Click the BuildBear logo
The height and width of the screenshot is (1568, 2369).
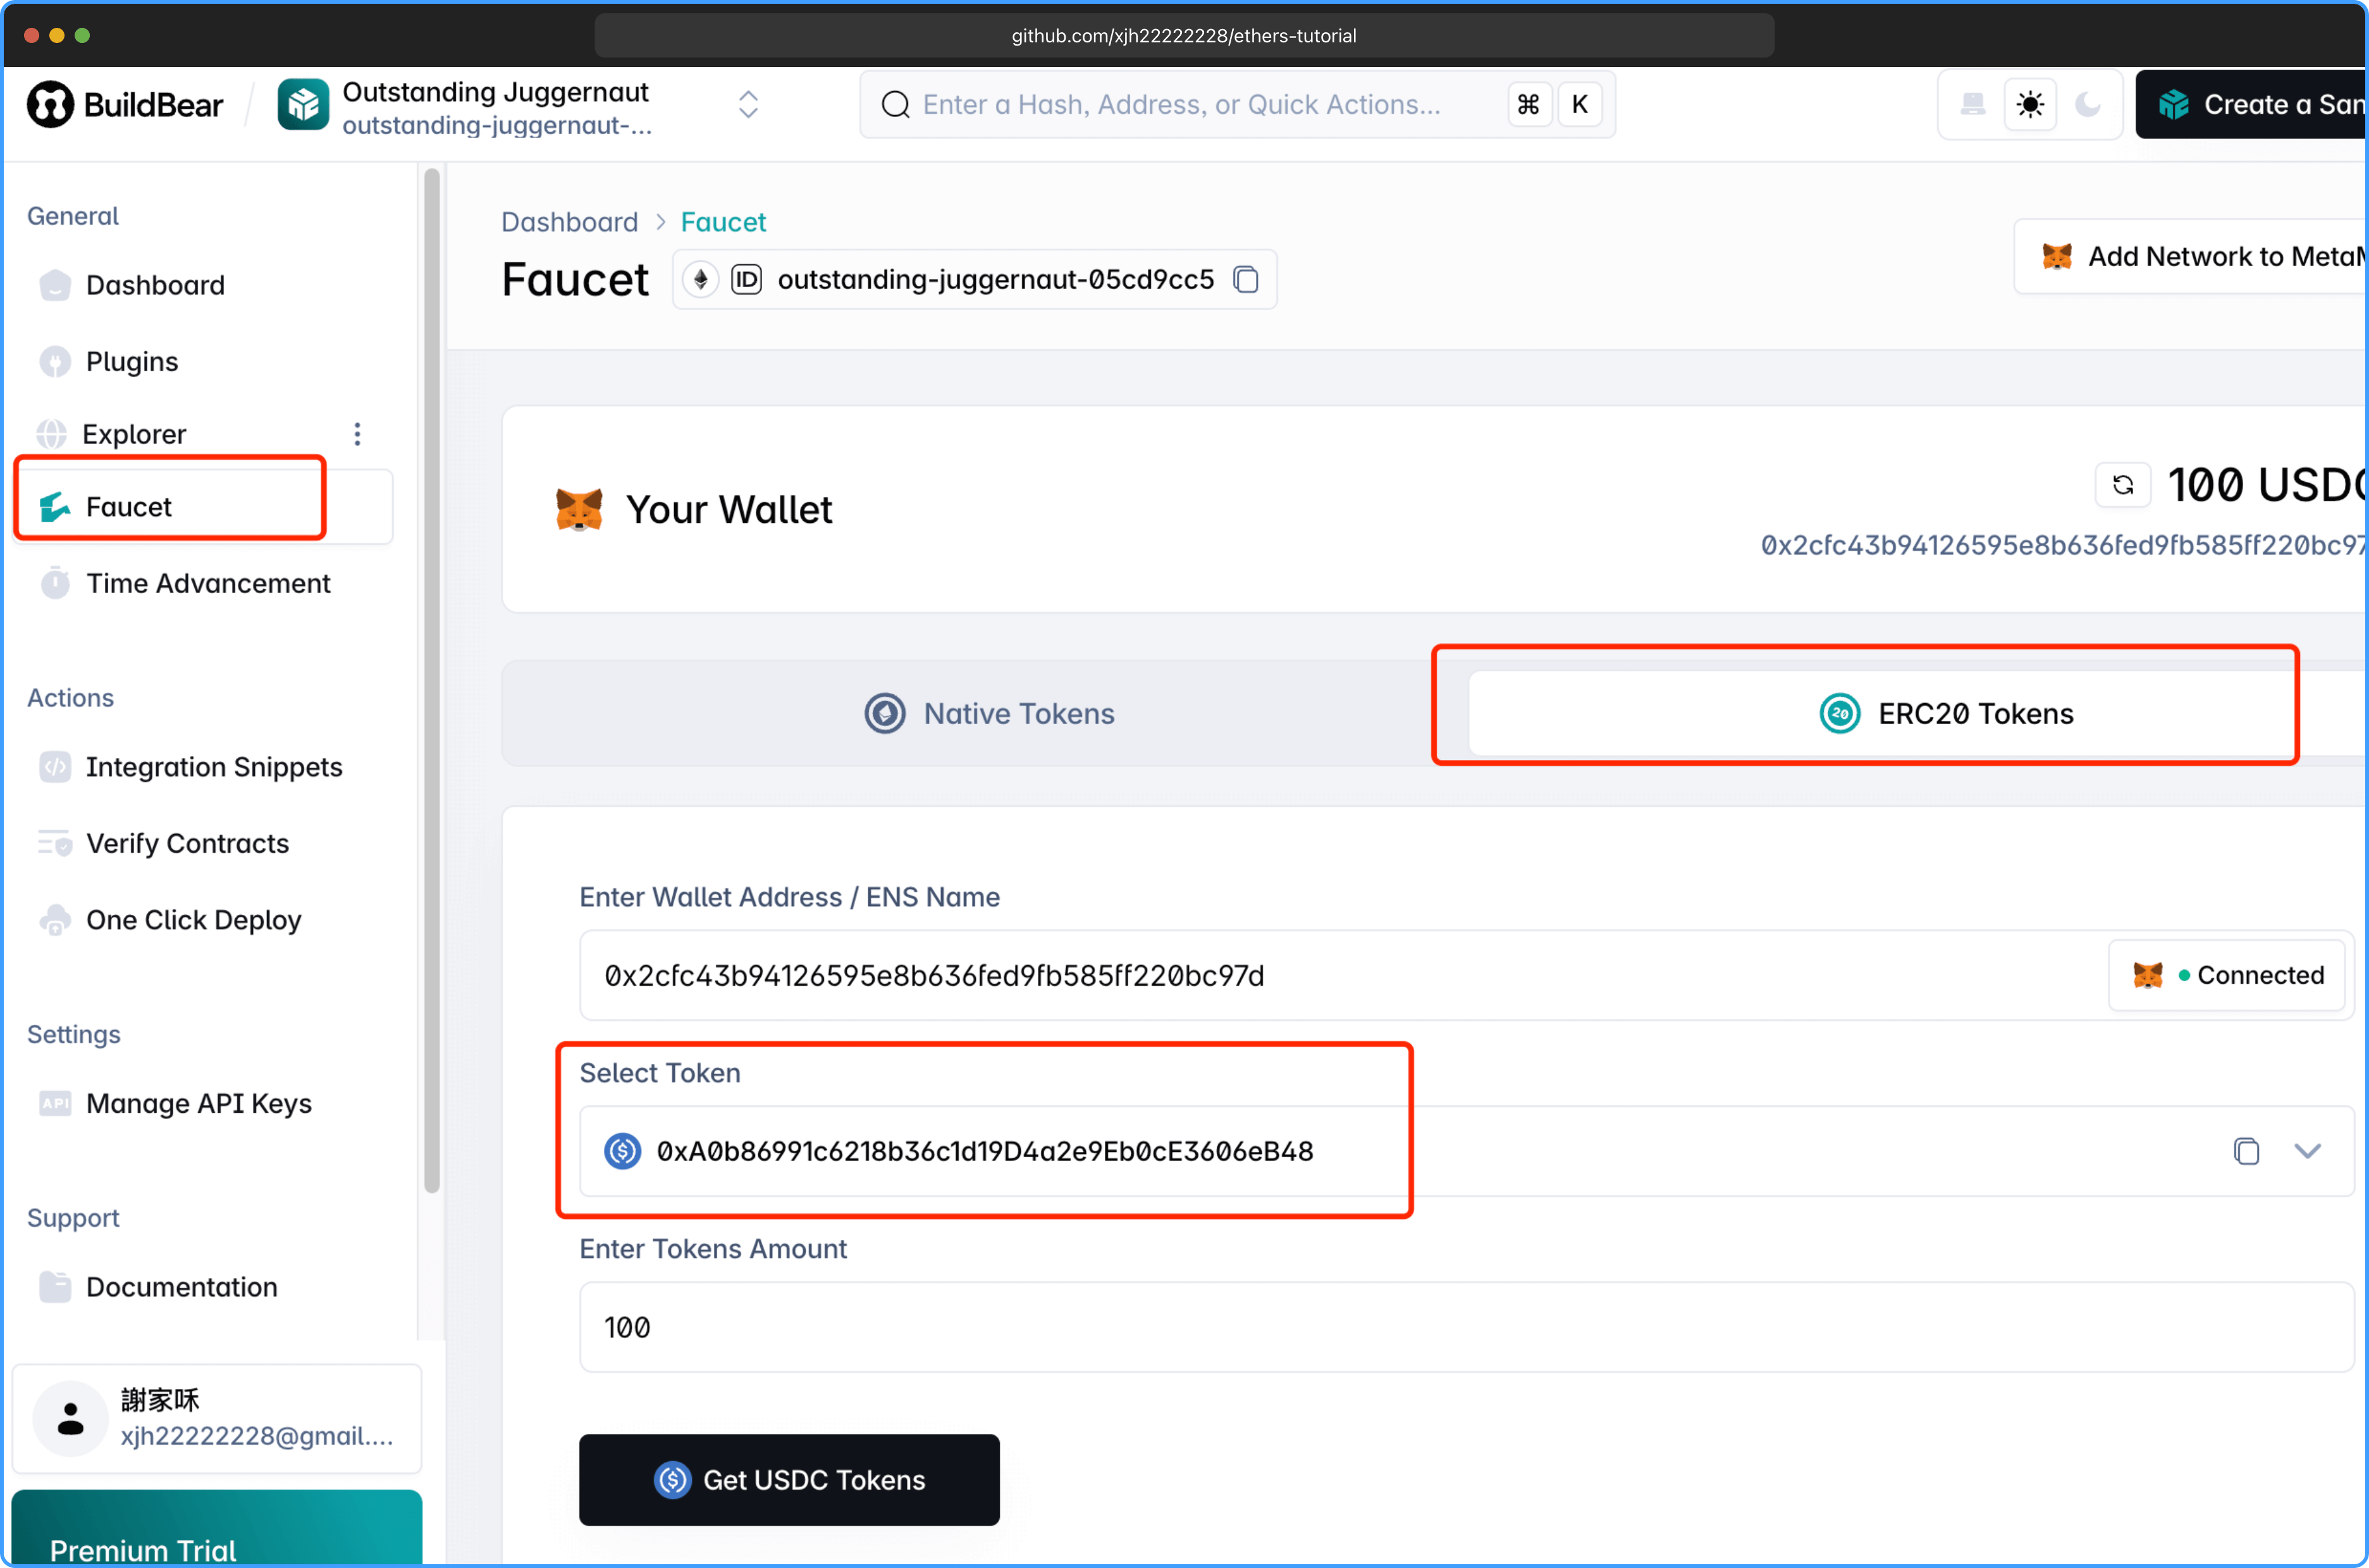coord(125,104)
